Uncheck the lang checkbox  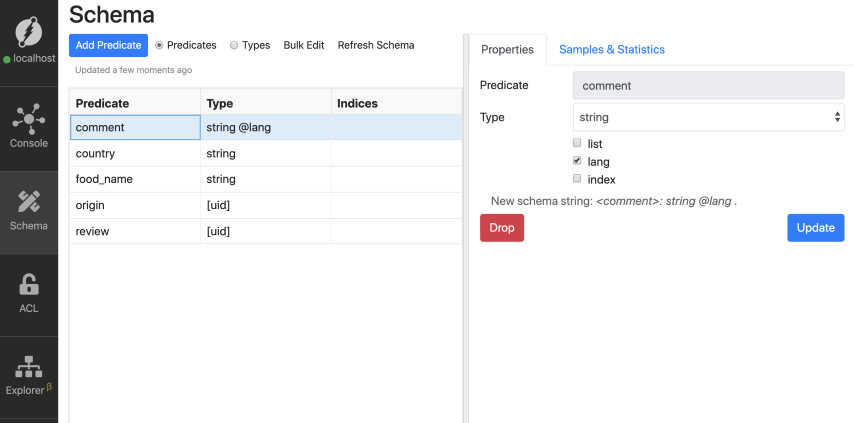577,161
